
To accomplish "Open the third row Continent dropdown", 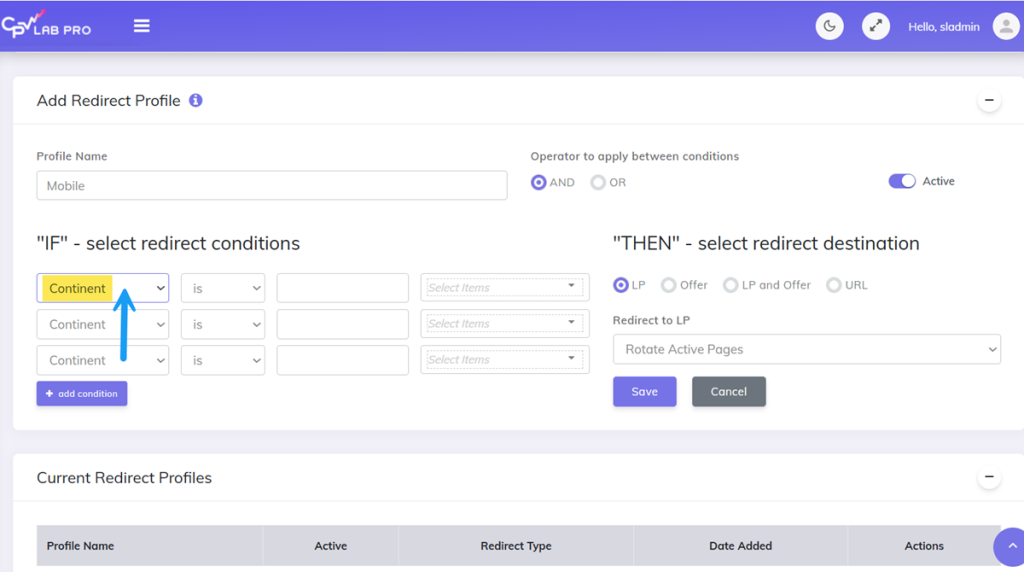I will 103,360.
